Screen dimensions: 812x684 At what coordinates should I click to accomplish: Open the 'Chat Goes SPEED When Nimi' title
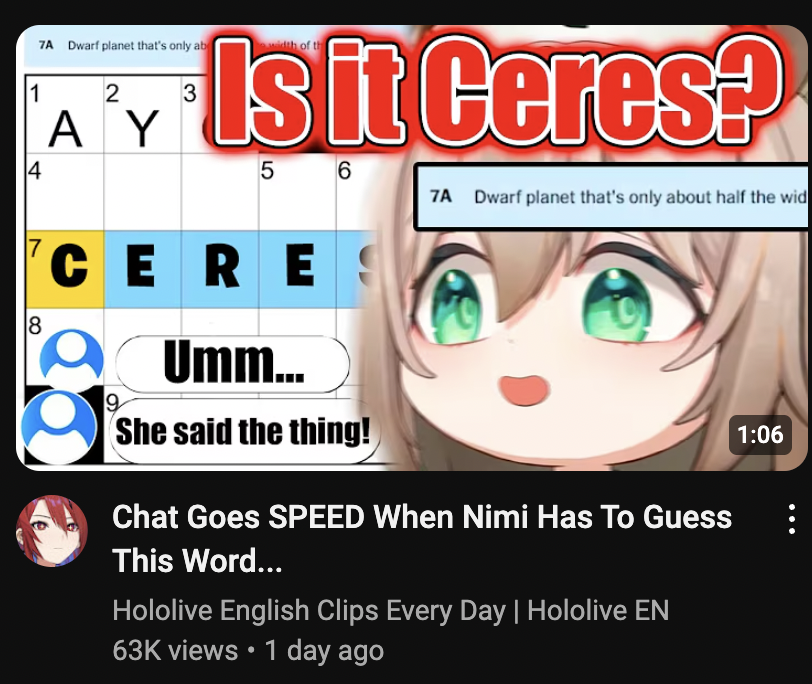click(422, 539)
